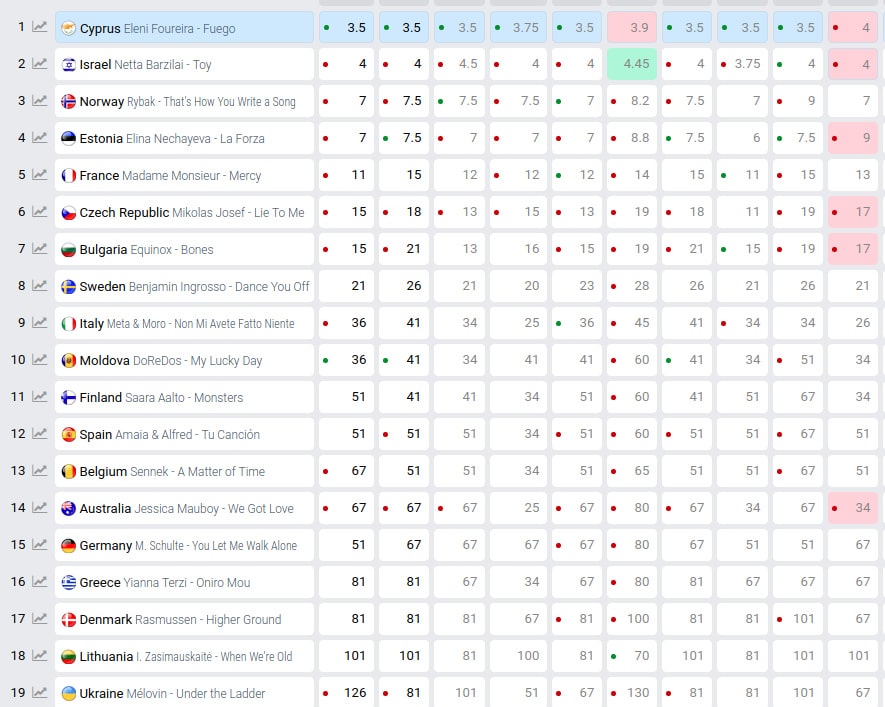Open the odds history chart icon for Australia
This screenshot has width=885, height=707.
[x=40, y=508]
